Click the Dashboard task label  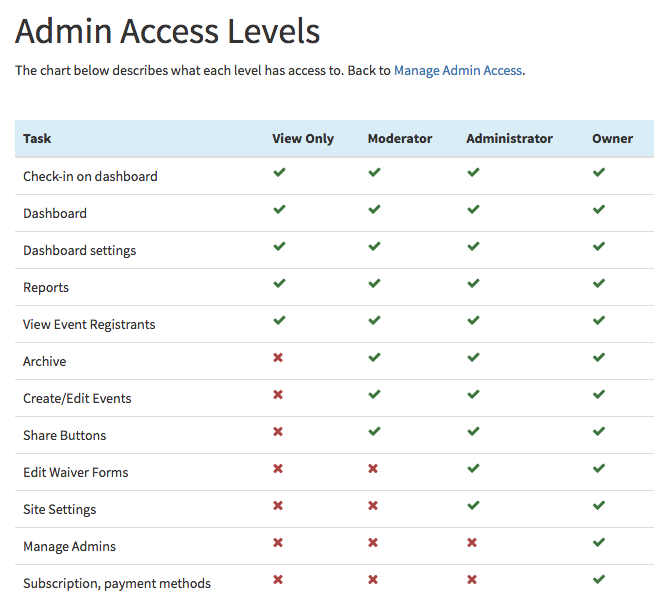point(55,213)
